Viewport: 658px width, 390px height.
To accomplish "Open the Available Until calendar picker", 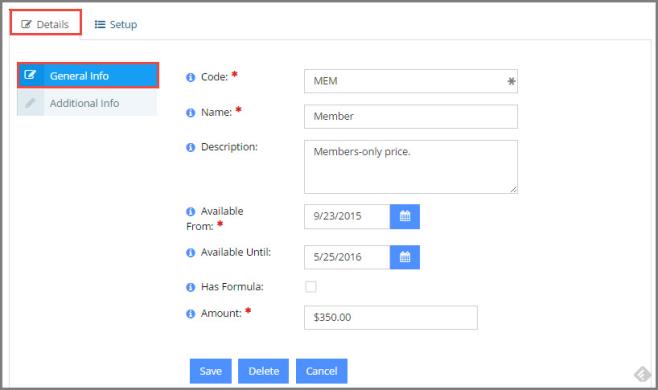I will pos(405,257).
